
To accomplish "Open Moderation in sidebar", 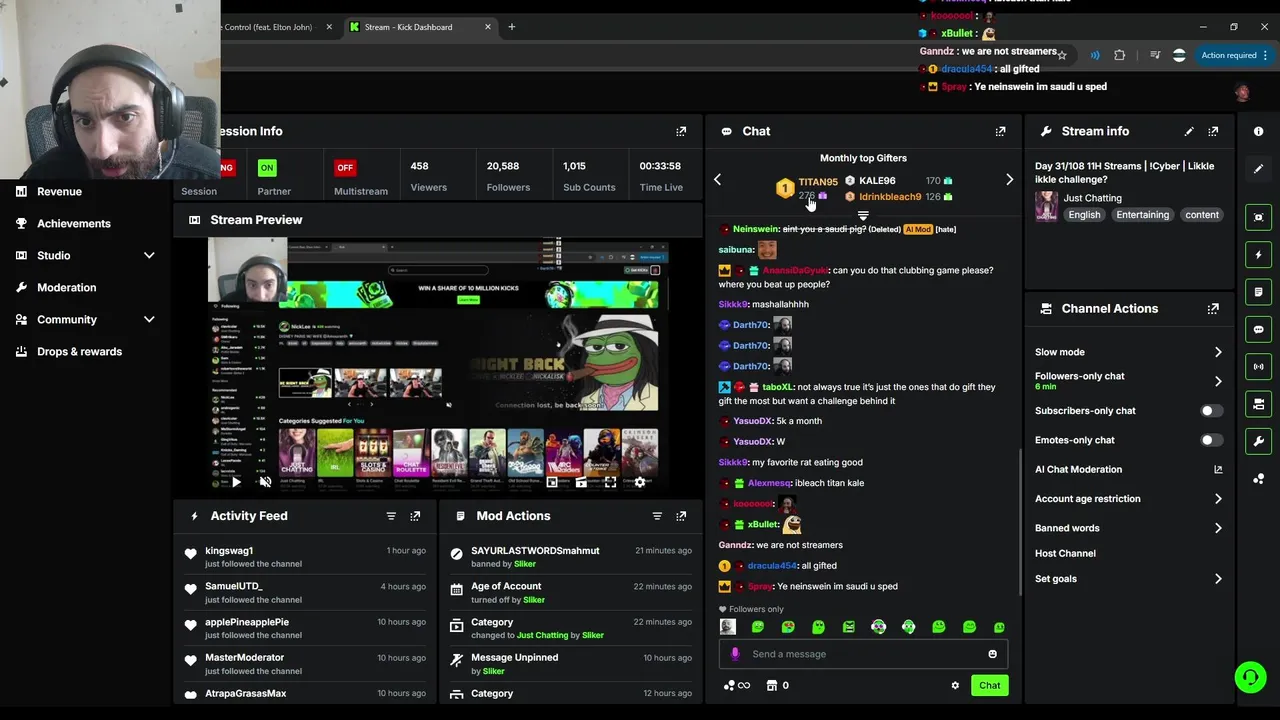I will (x=66, y=287).
